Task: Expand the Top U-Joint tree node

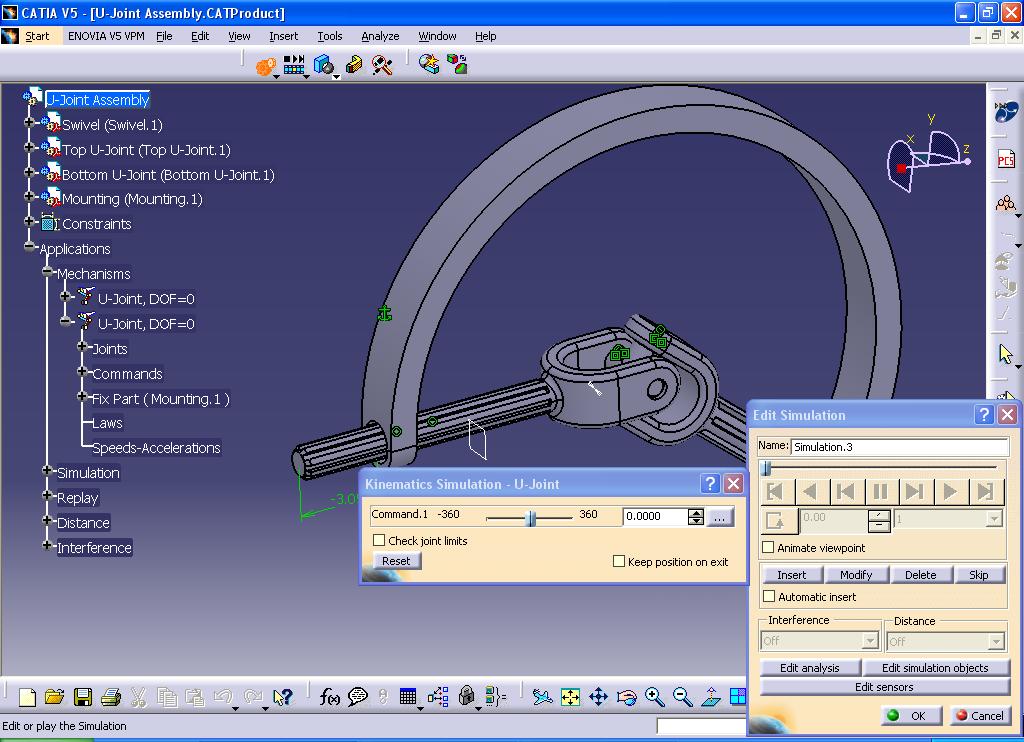Action: (x=29, y=147)
